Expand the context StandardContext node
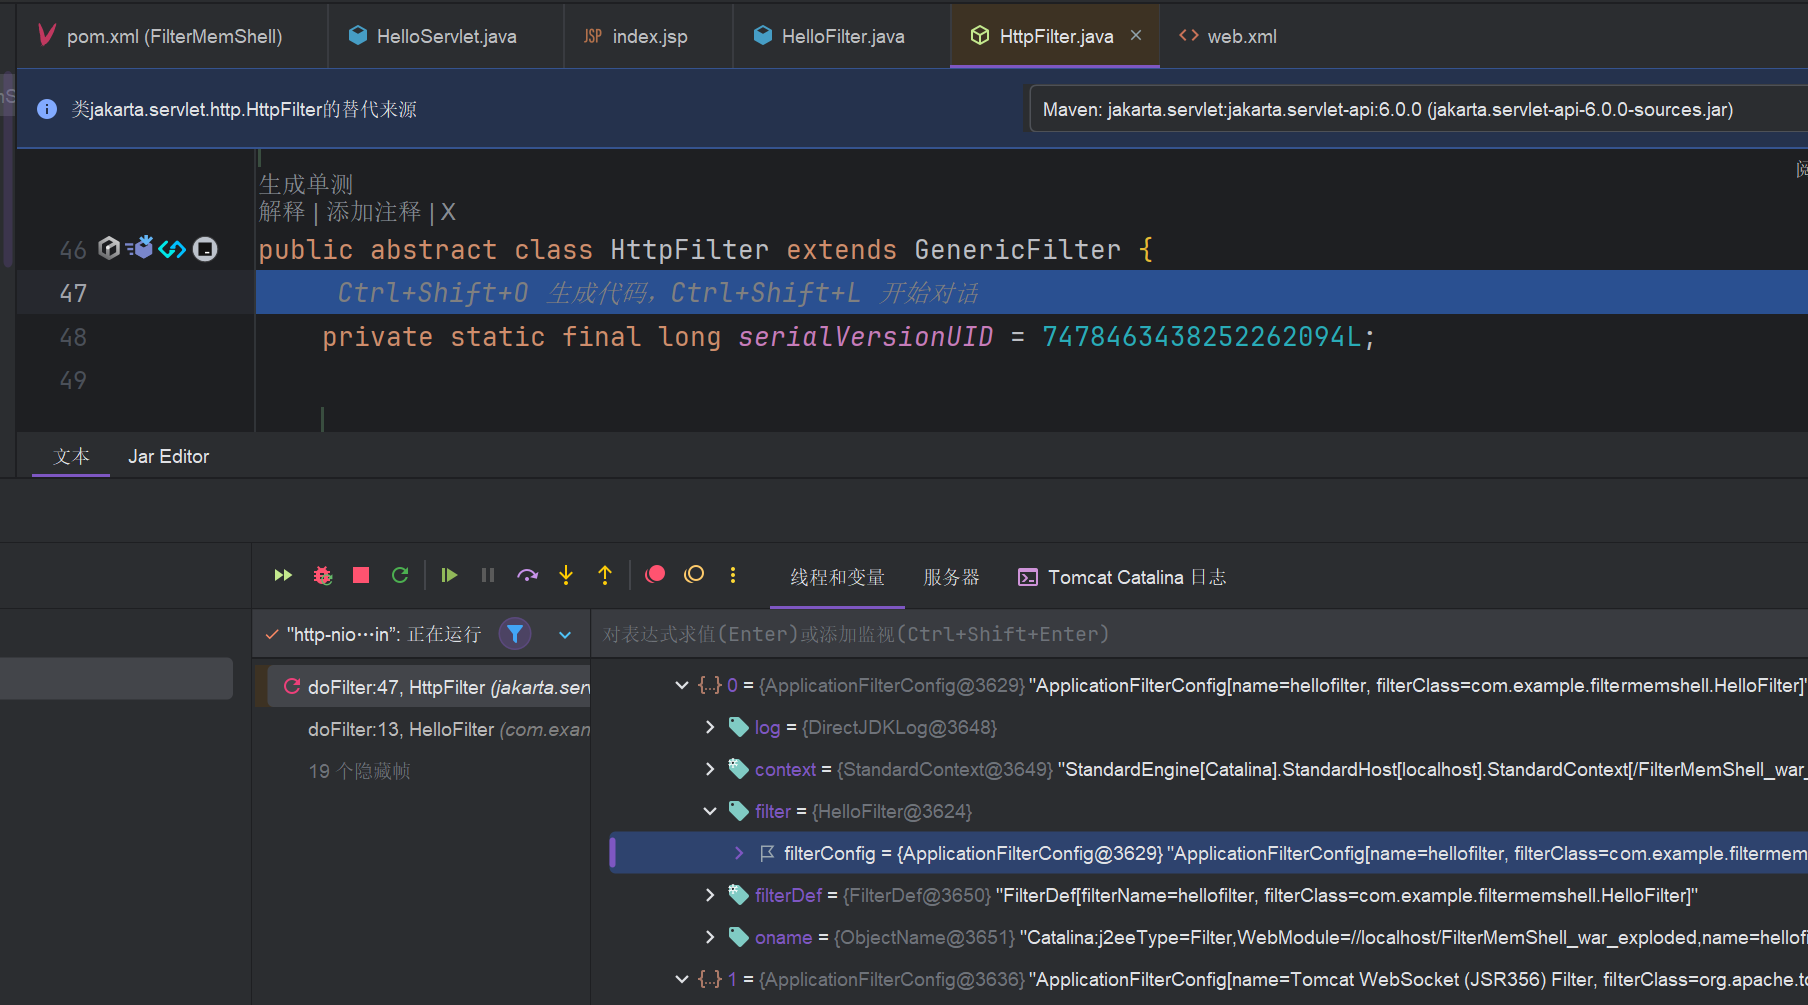 [x=710, y=769]
